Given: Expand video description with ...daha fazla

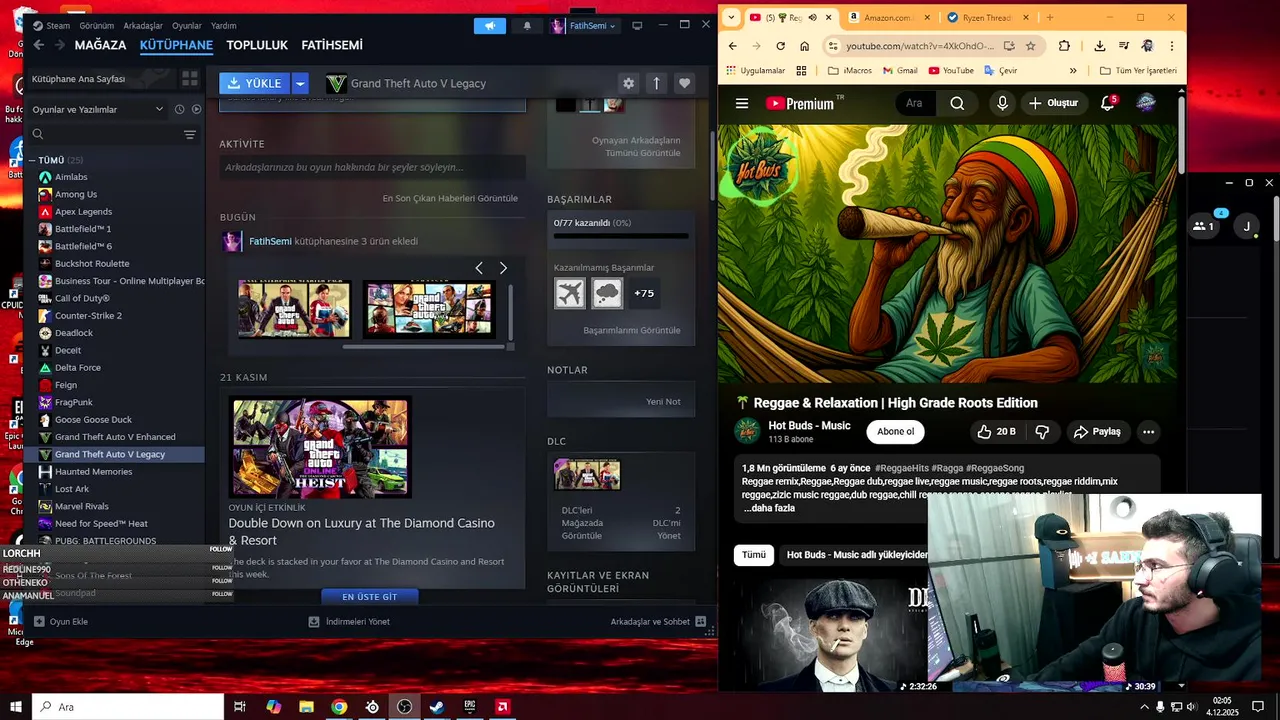Looking at the screenshot, I should click(770, 508).
